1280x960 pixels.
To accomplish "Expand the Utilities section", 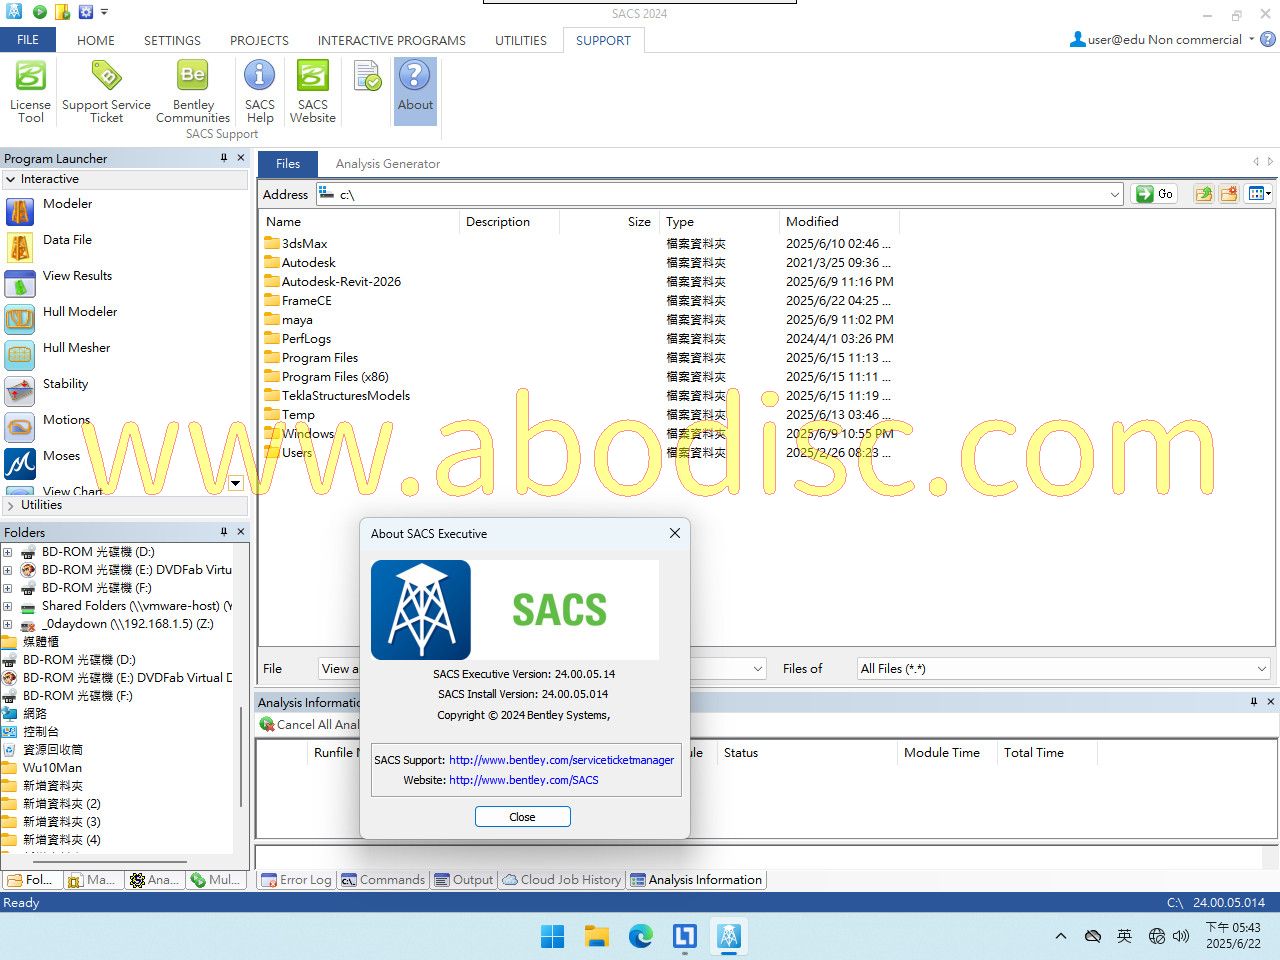I will (x=11, y=505).
